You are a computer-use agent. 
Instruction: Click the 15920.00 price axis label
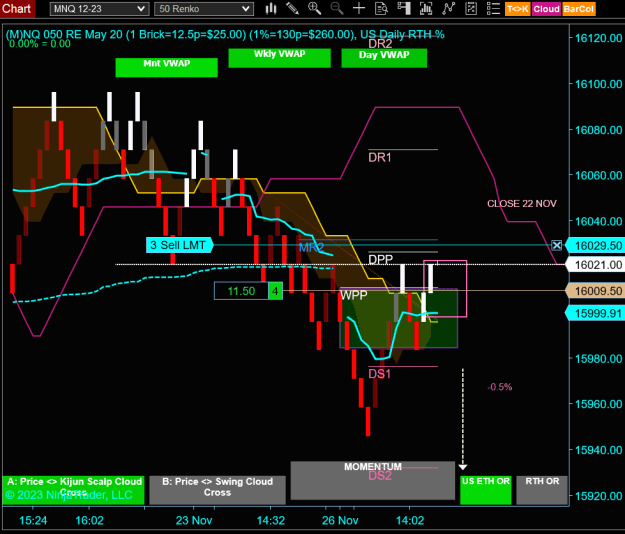[598, 496]
